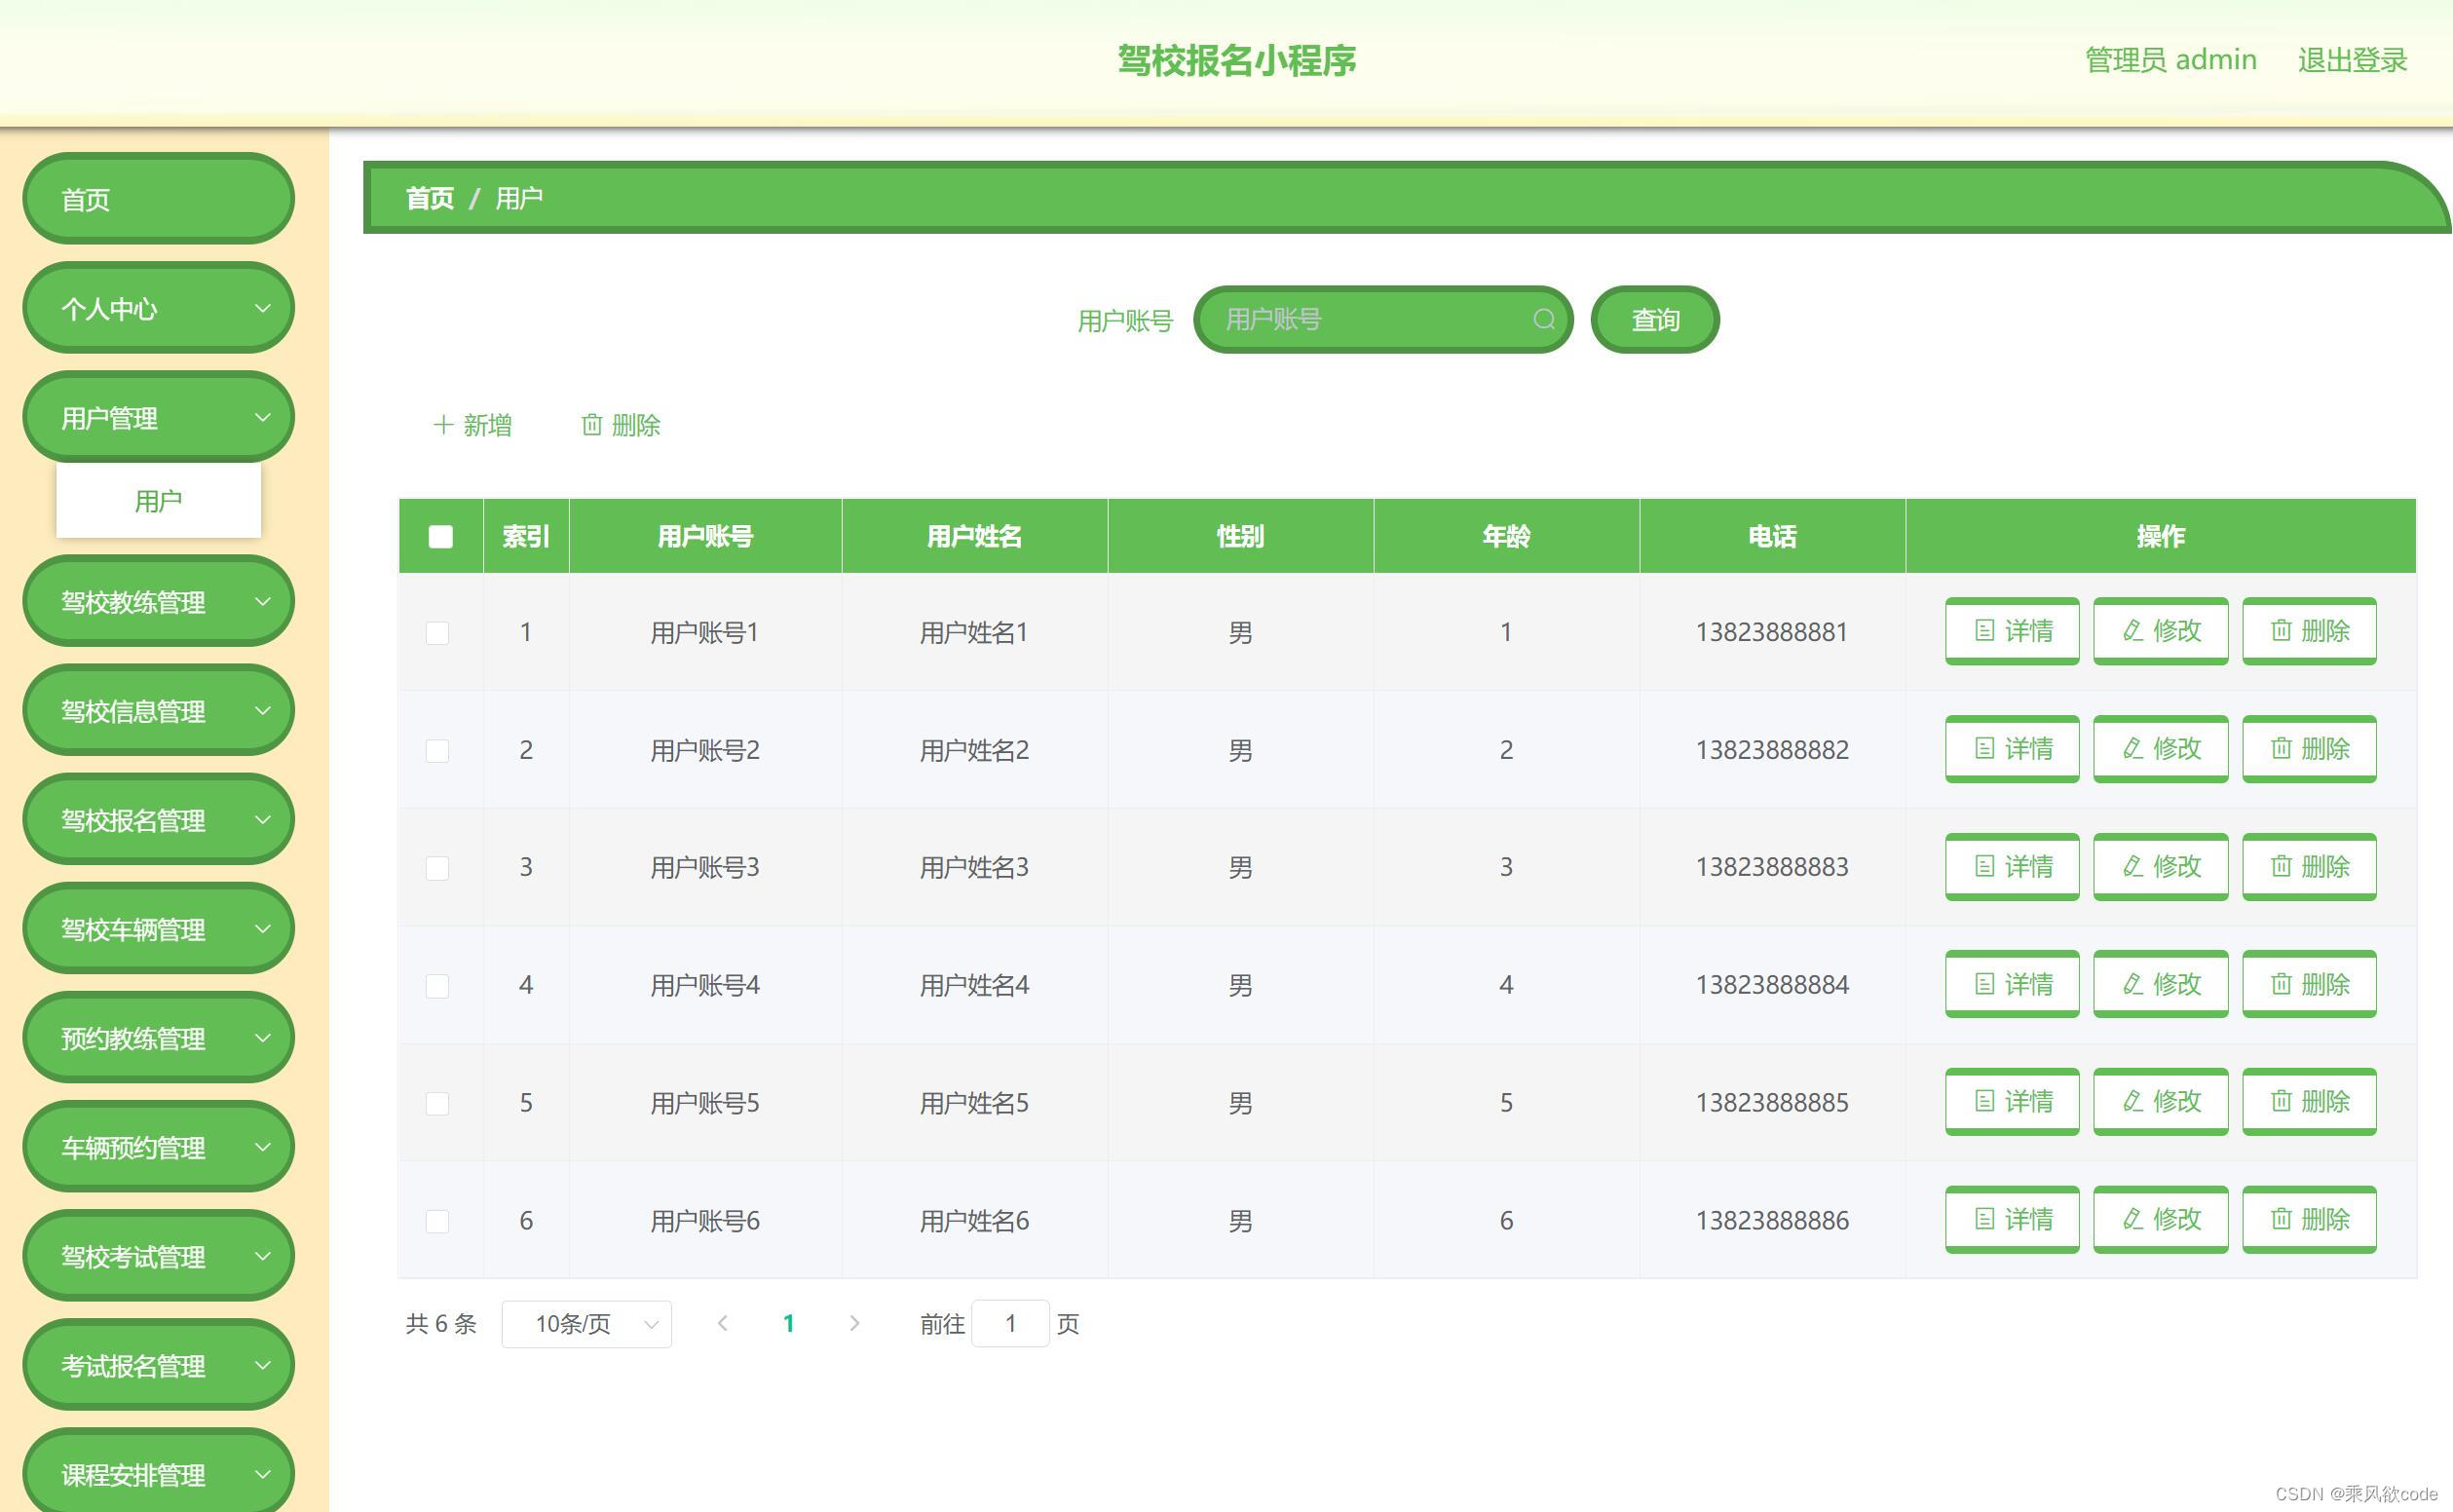Click the plus icon for 新增
The width and height of the screenshot is (2453, 1512).
pos(443,425)
